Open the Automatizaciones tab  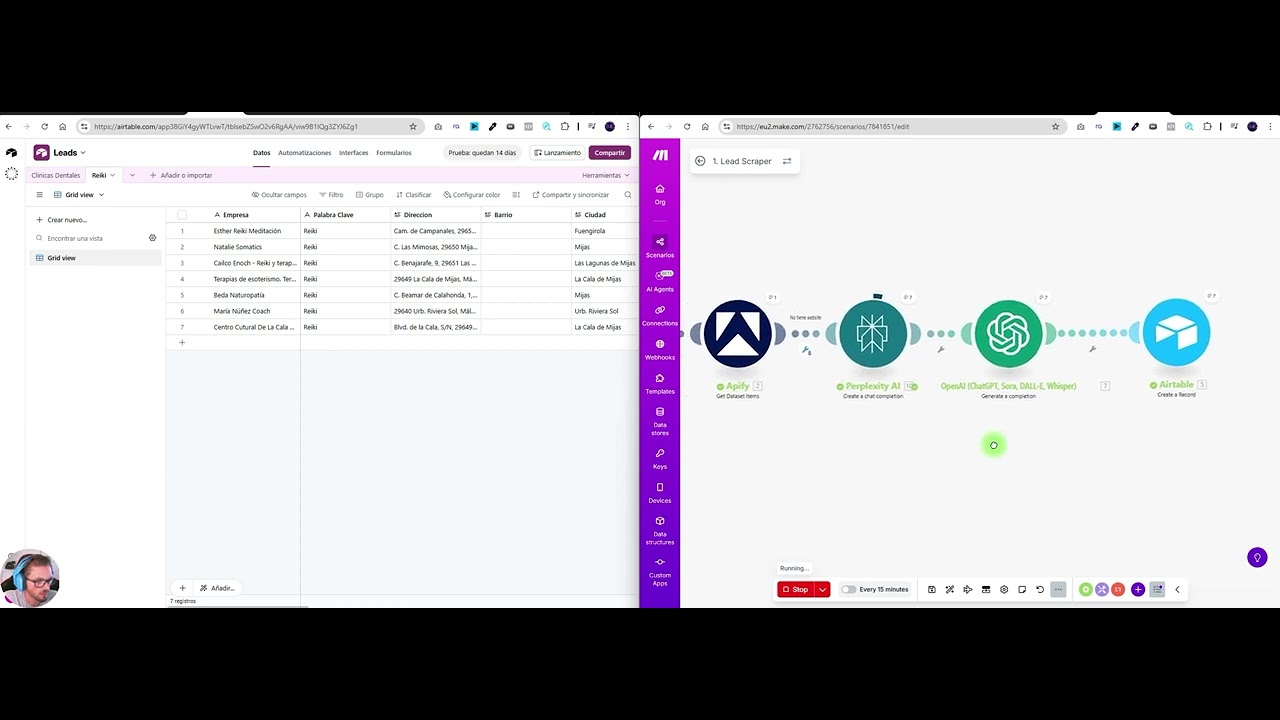click(305, 153)
